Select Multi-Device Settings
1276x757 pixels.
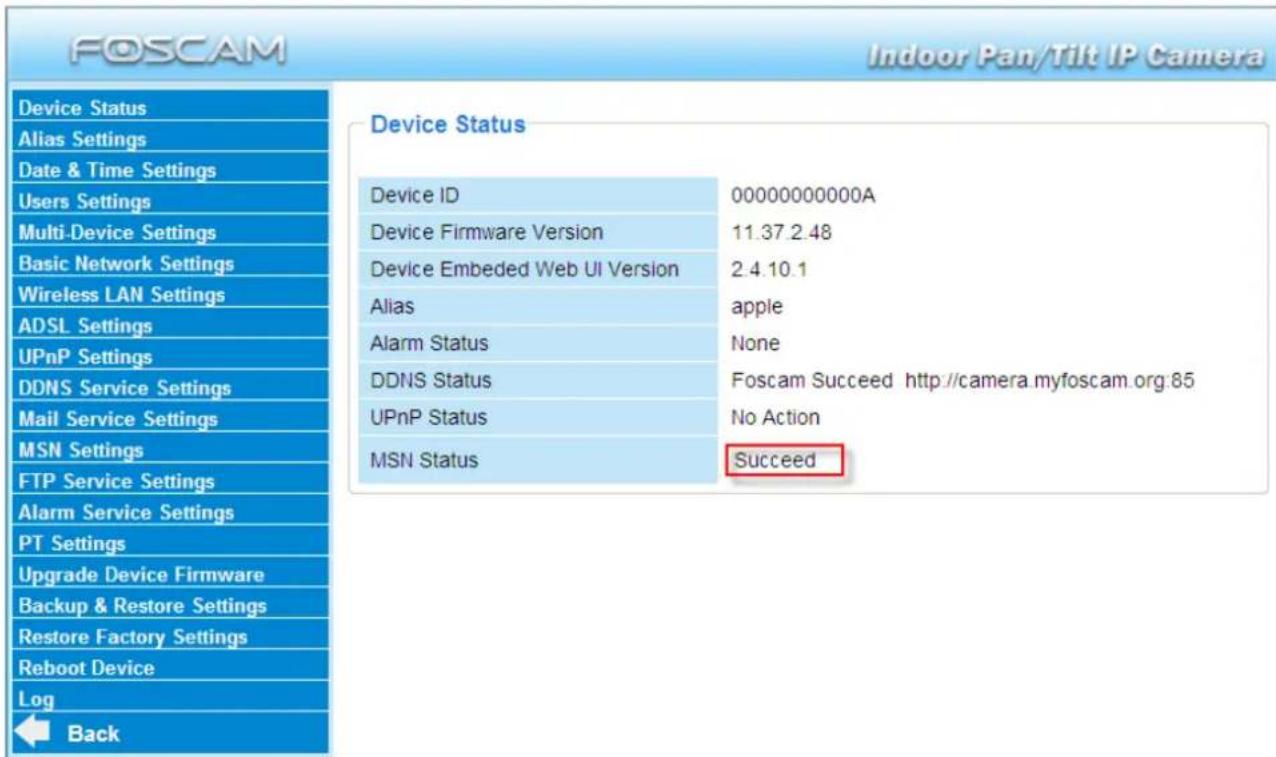[118, 233]
